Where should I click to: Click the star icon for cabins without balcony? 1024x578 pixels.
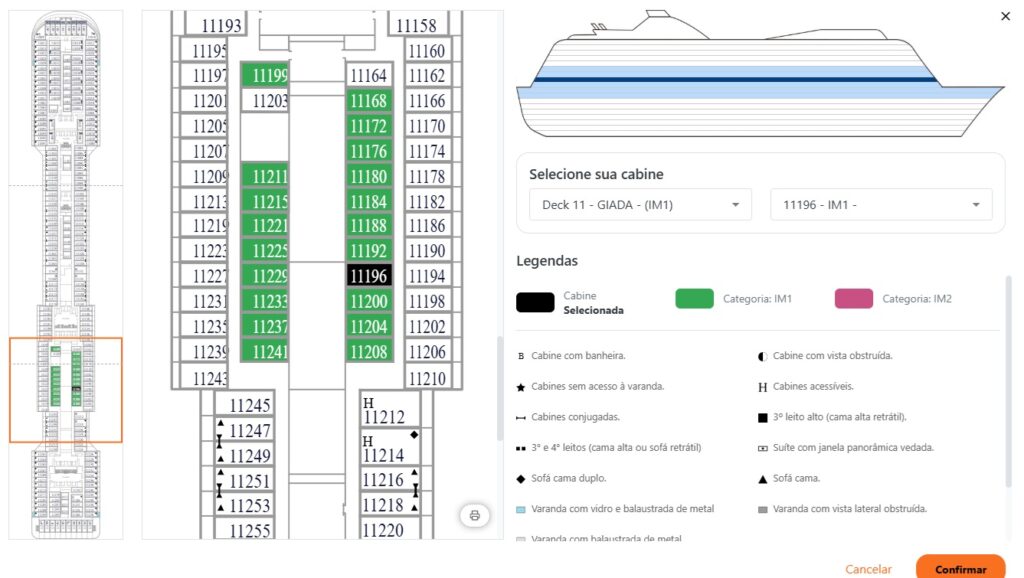click(521, 386)
